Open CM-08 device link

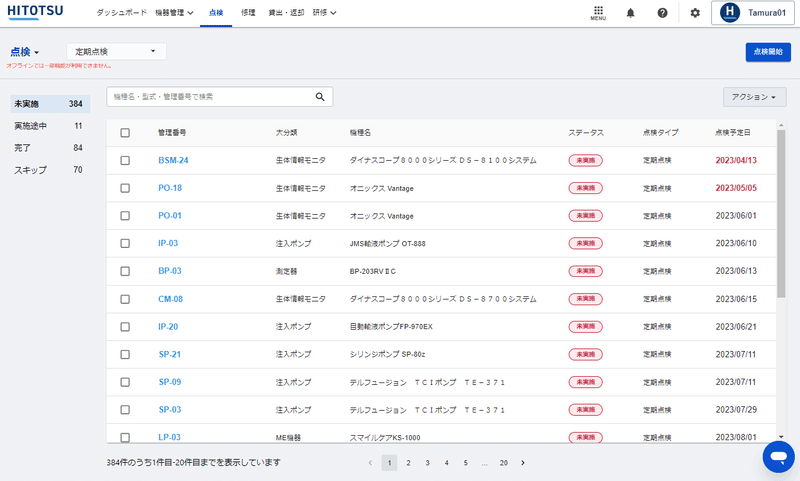[x=170, y=299]
